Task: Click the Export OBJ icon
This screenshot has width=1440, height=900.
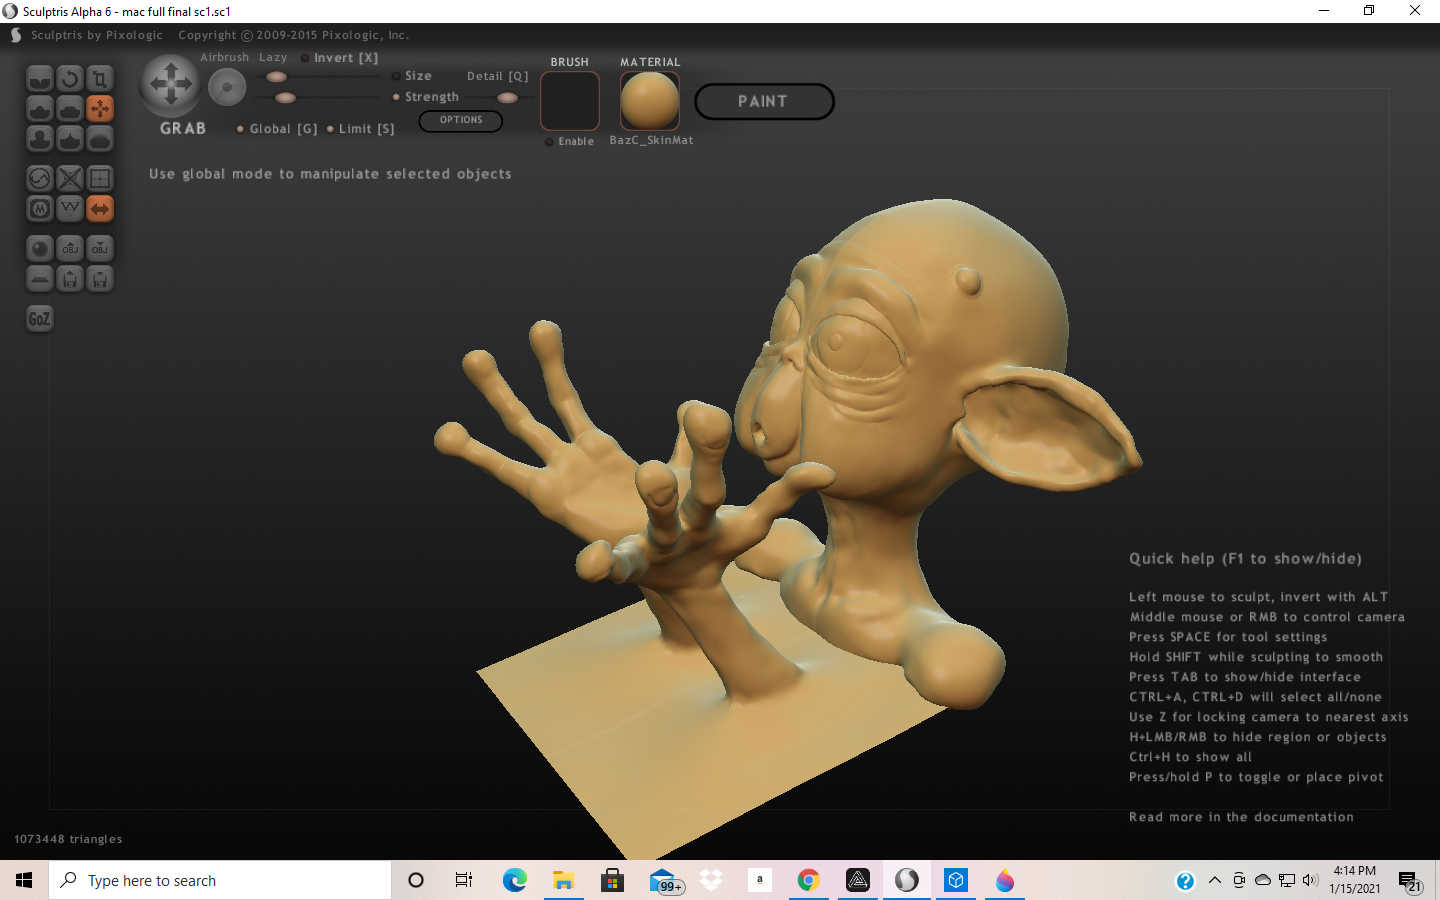Action: (100, 249)
